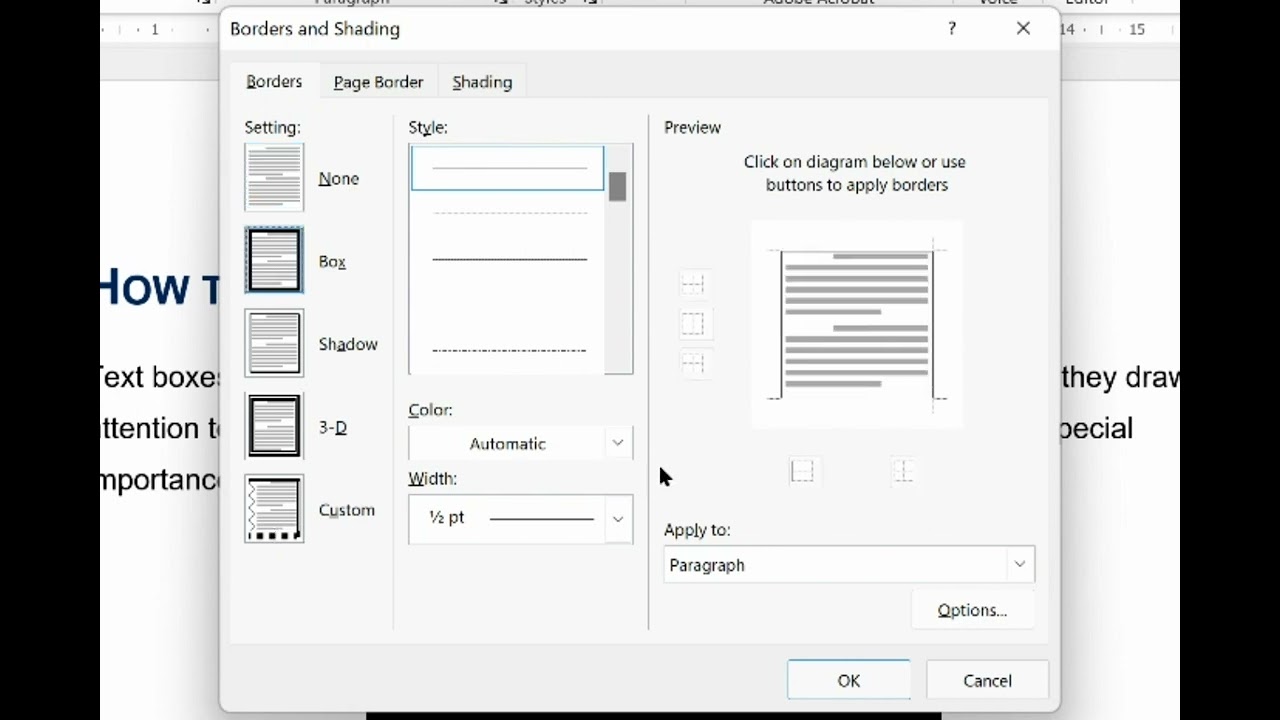Pick the Shadow border setting icon
Screen dimensions: 1280x720
pos(274,343)
